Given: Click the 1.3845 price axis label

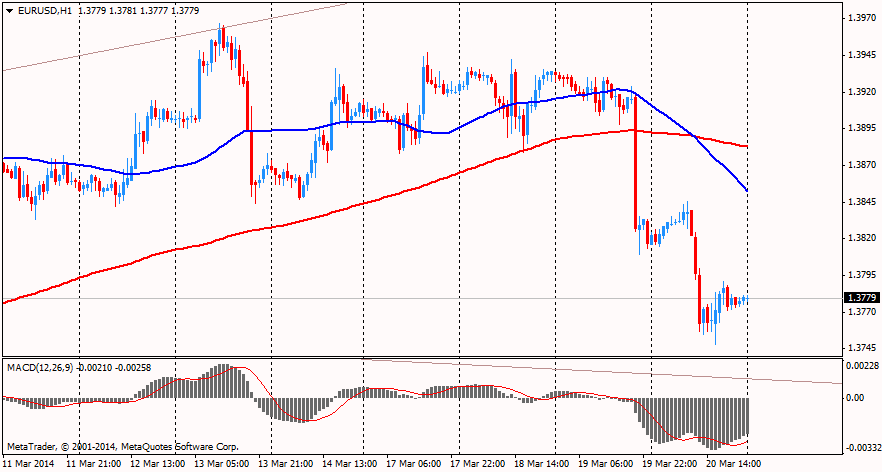Looking at the screenshot, I should [861, 201].
